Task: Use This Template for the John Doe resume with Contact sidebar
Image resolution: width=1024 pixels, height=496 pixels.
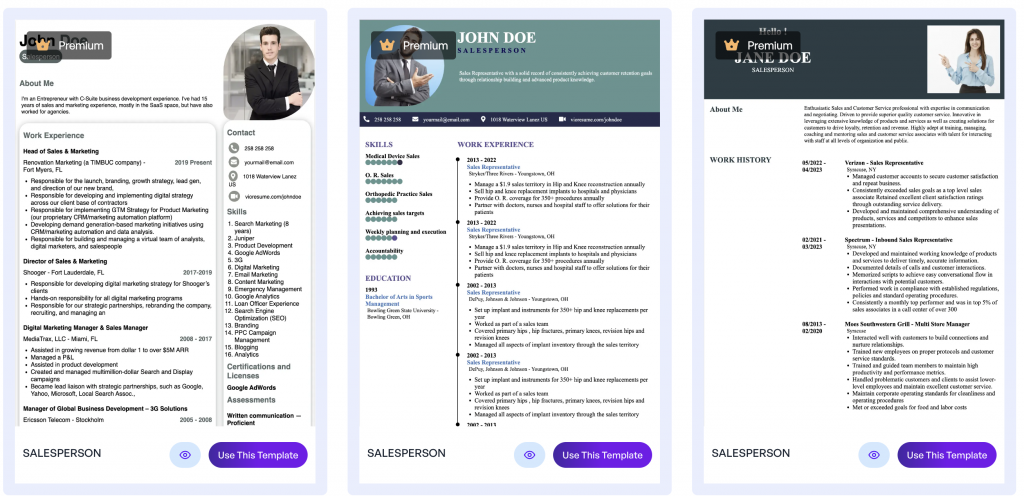Action: click(x=258, y=455)
